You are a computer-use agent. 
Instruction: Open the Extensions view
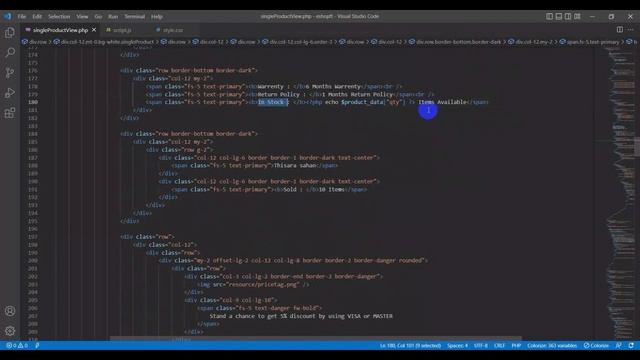[10, 113]
